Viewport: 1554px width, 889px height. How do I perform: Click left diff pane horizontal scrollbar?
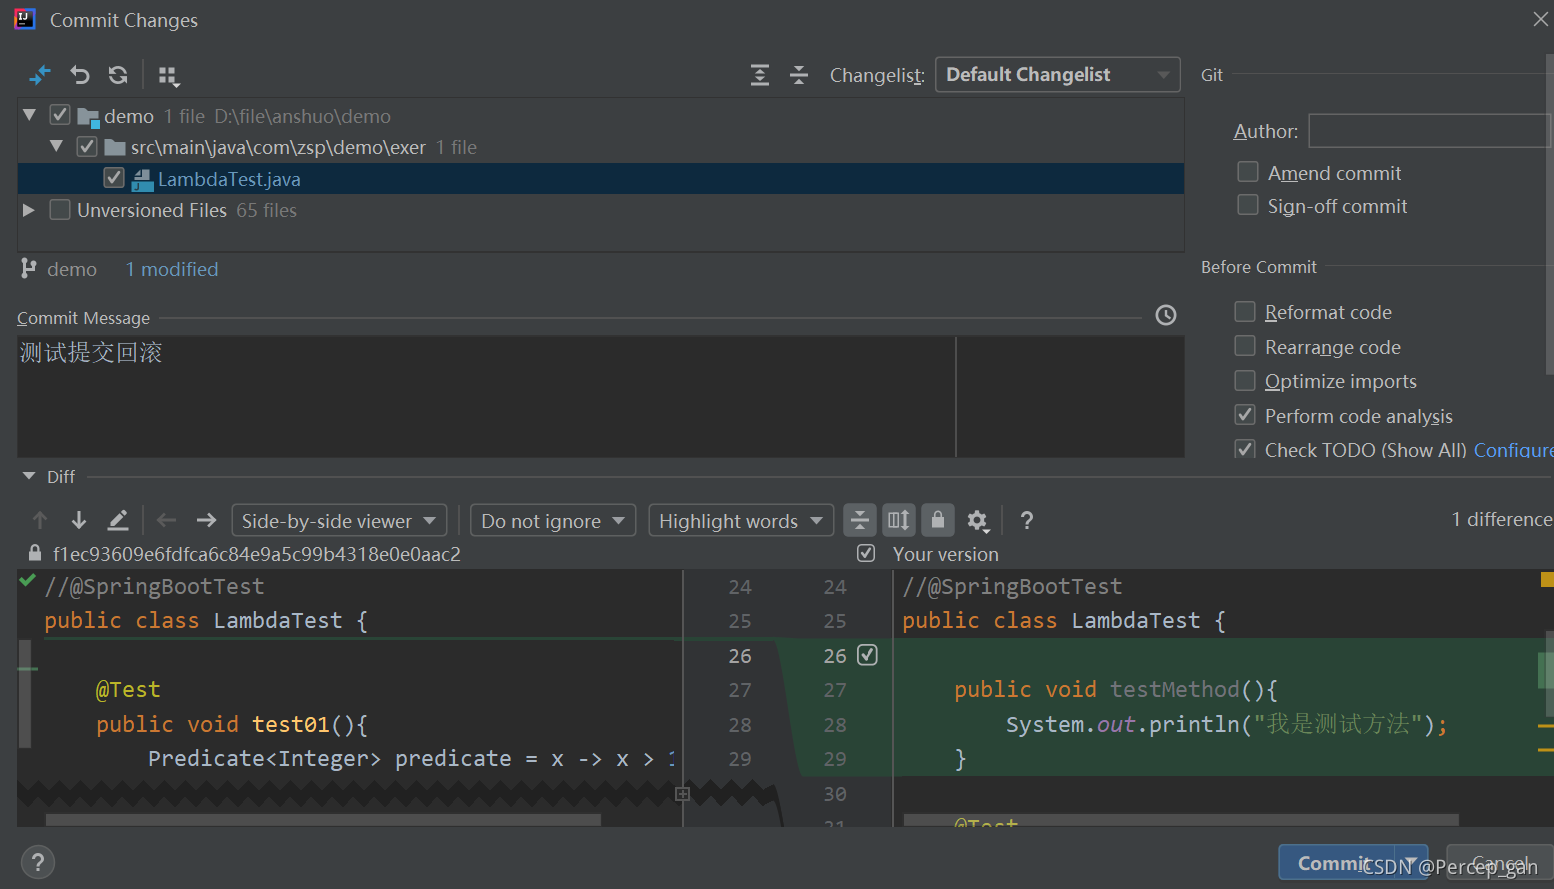pos(323,820)
